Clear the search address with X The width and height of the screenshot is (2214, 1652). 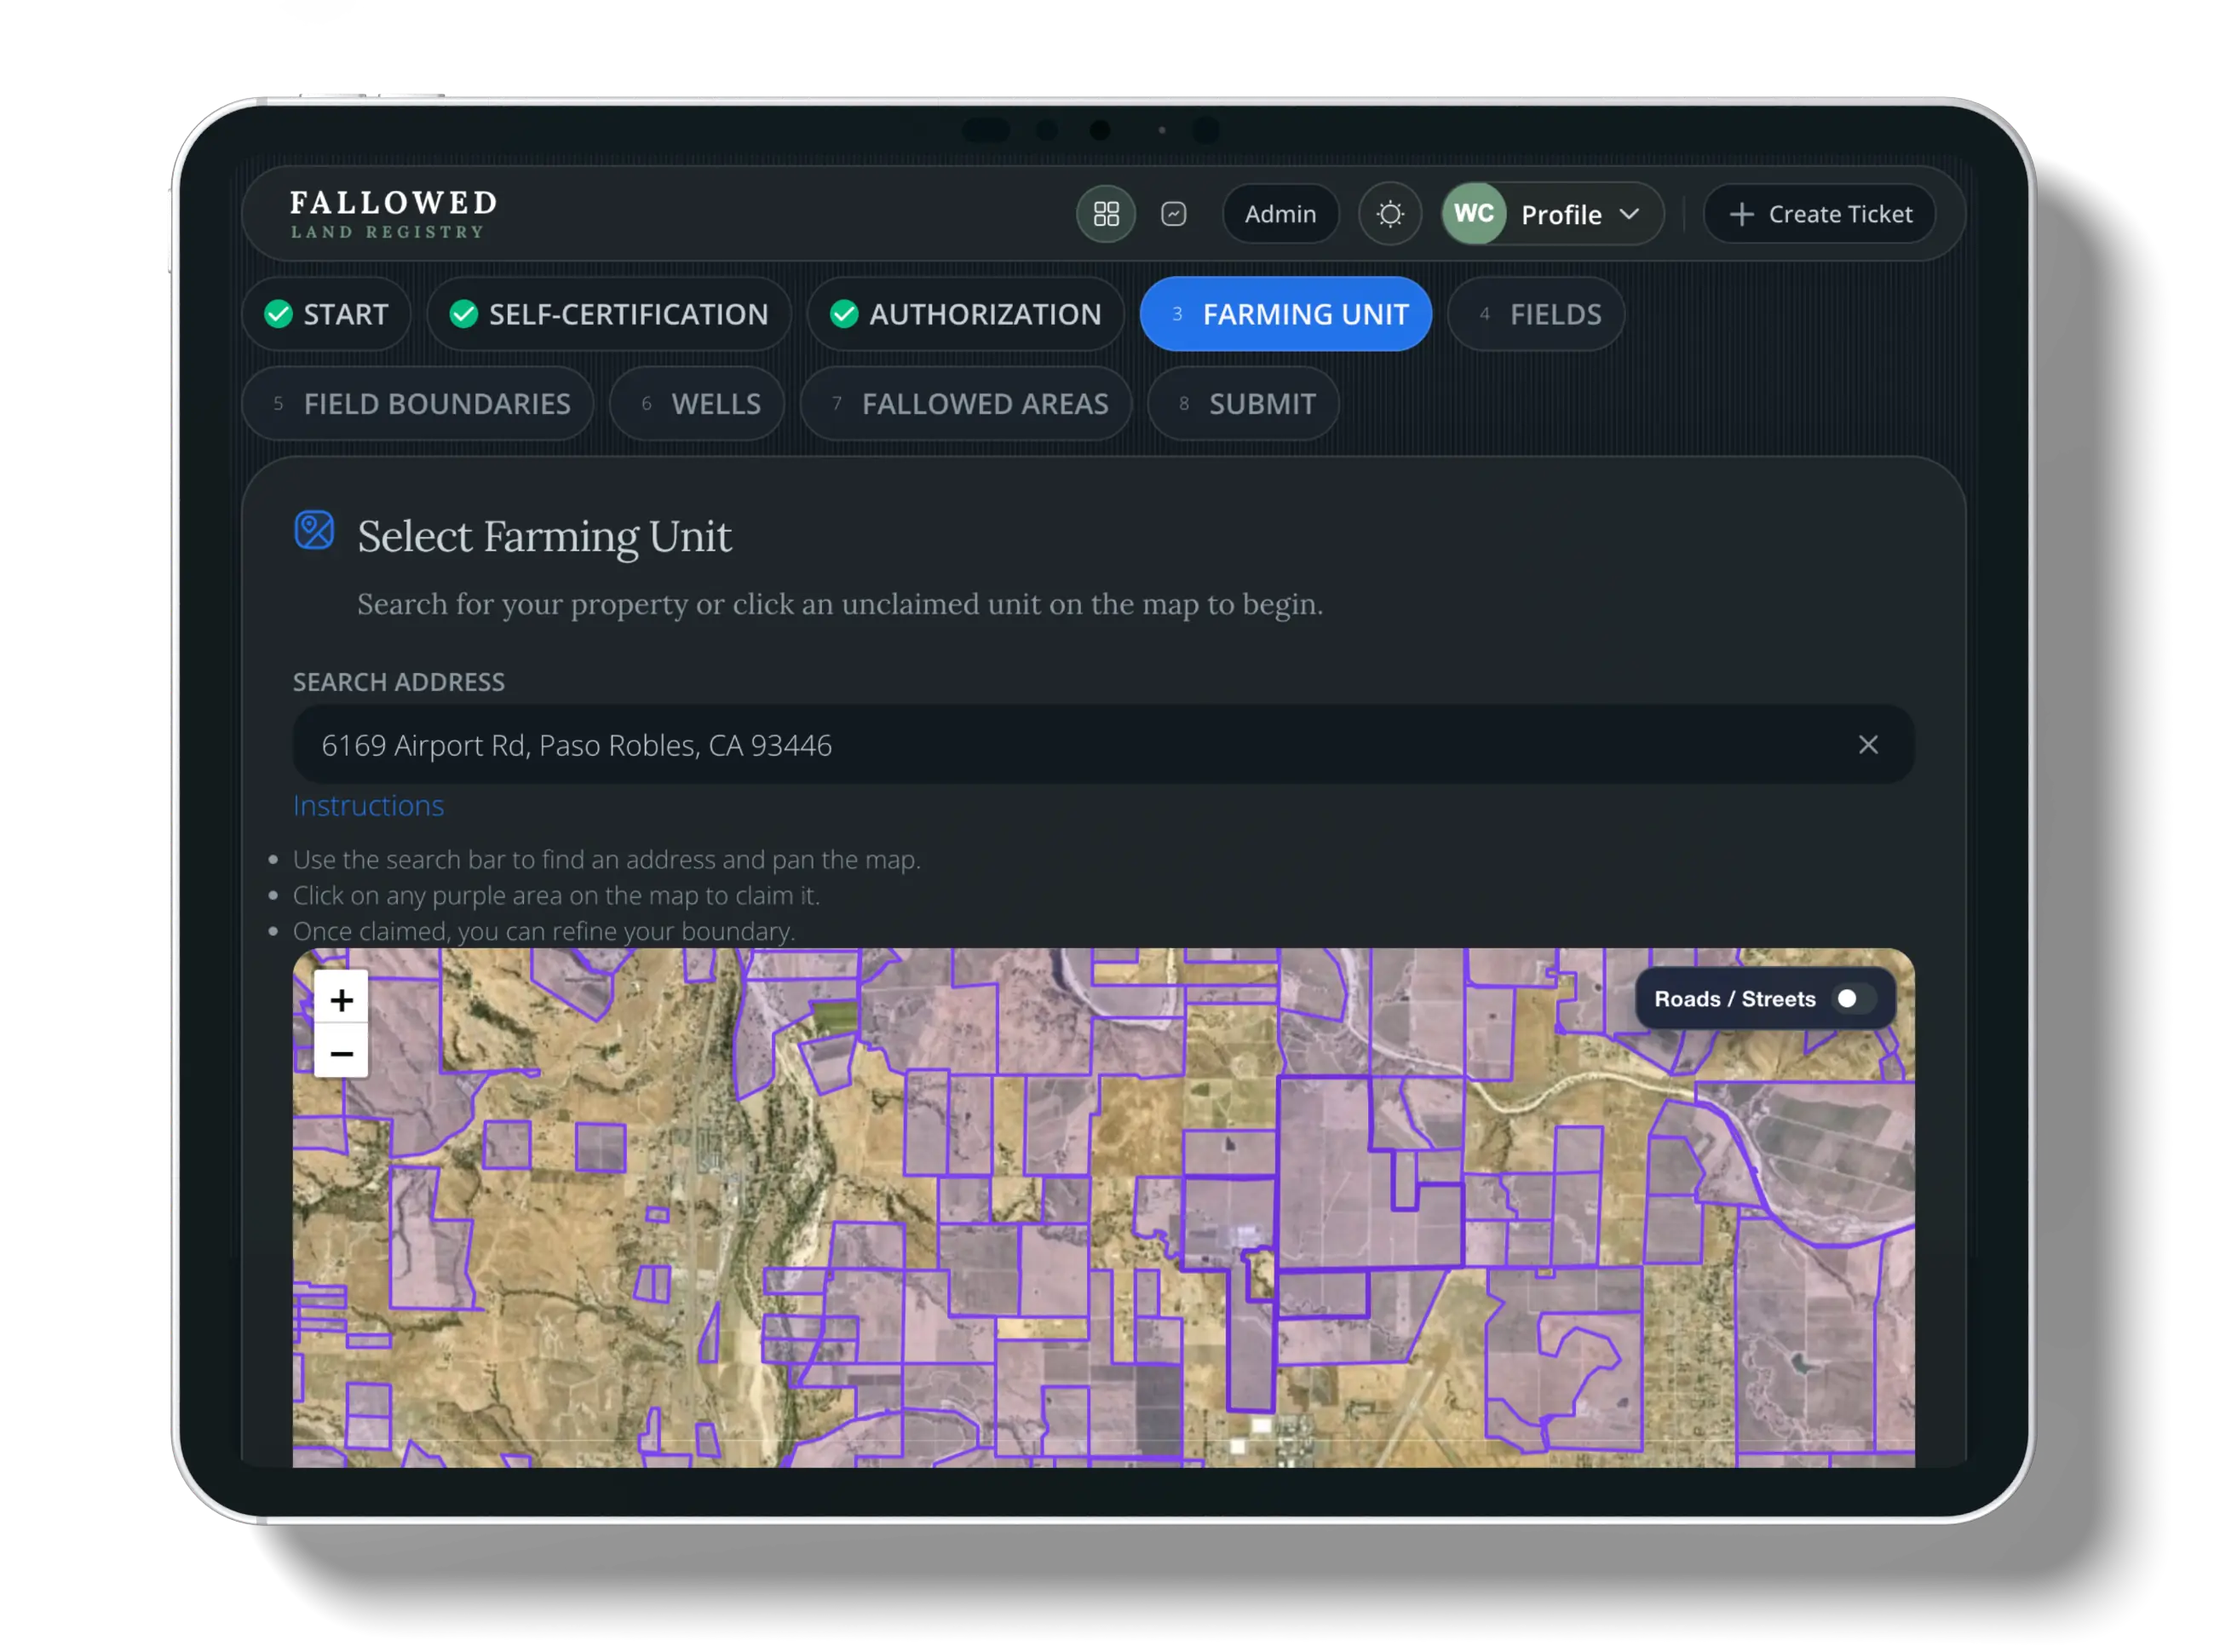click(1867, 745)
